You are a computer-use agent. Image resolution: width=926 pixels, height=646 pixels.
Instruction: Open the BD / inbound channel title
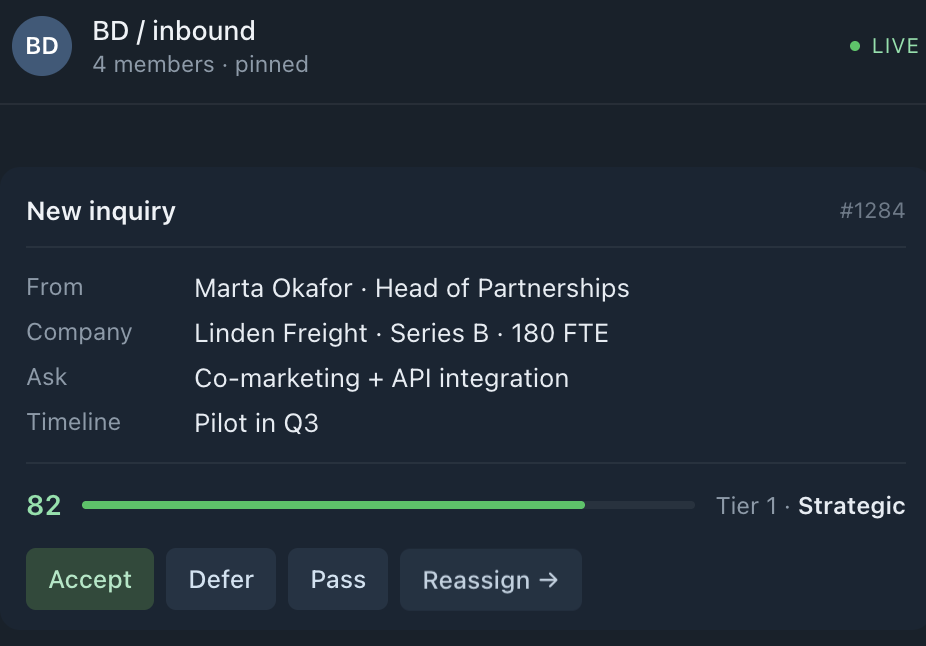pos(174,31)
